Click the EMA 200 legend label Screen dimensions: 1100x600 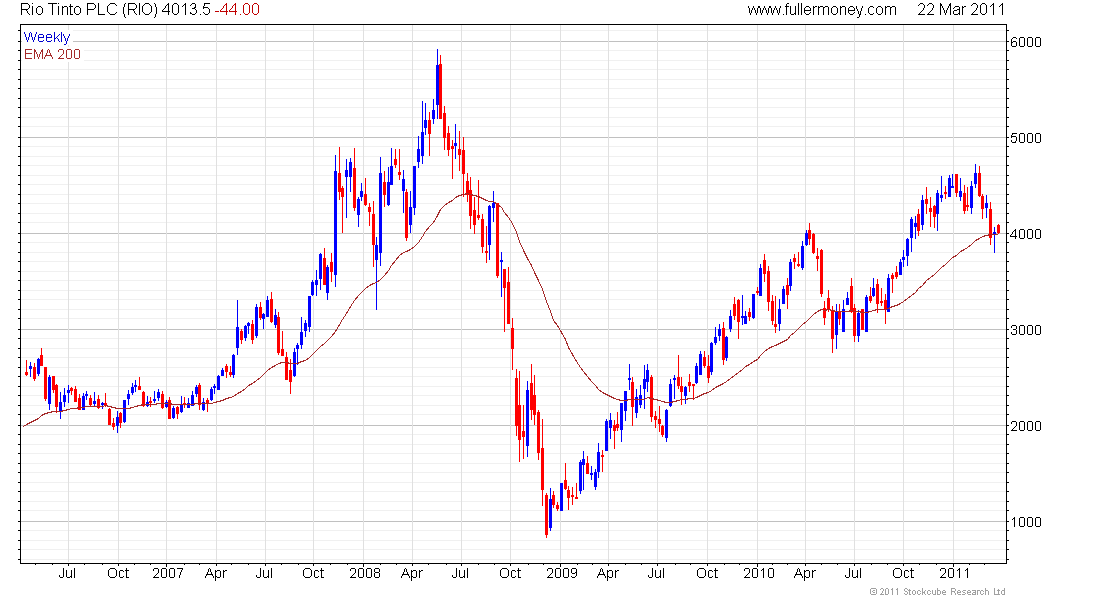[x=52, y=54]
